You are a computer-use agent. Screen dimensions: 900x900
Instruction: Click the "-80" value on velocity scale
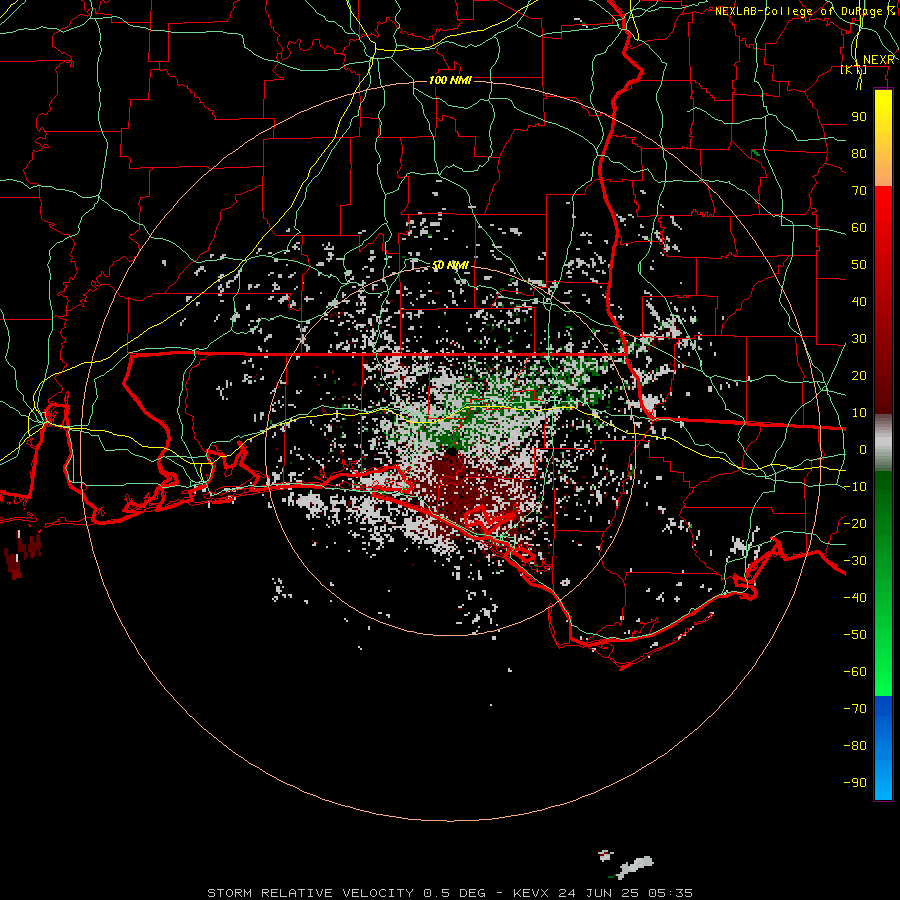click(855, 746)
